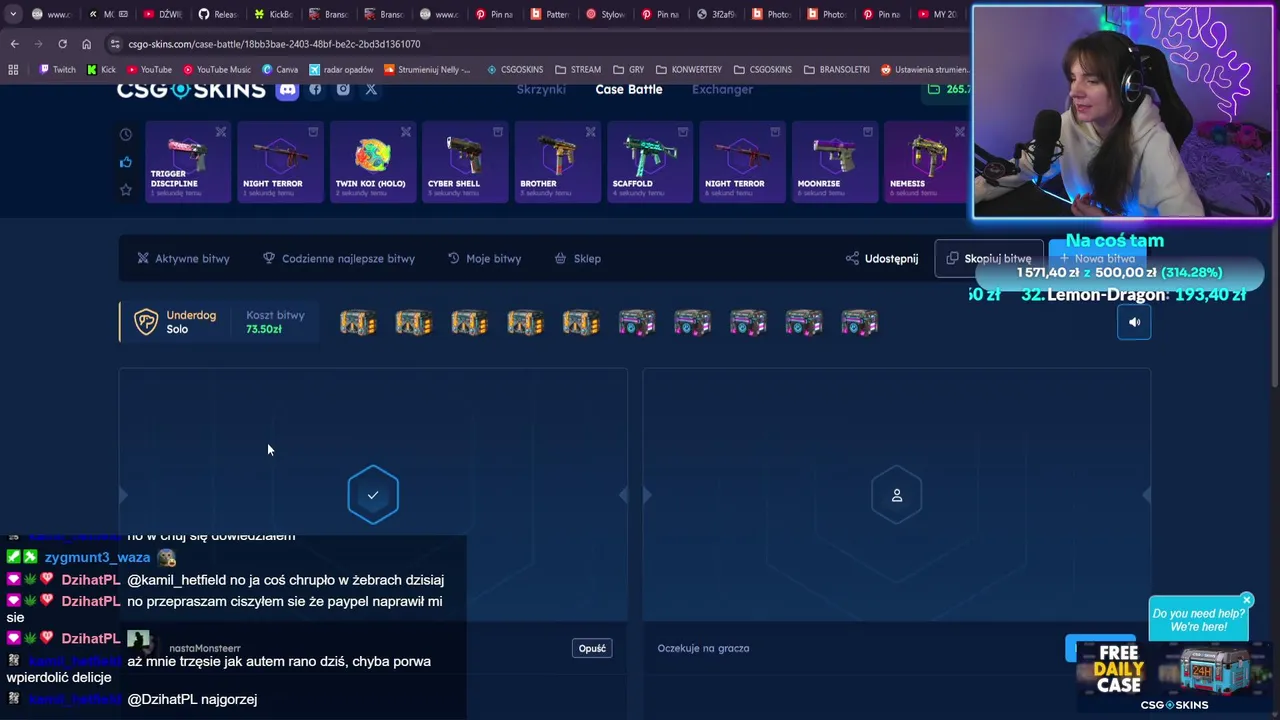Open the YouTube Music bookmark
Screen dimensions: 1280x720
216,70
